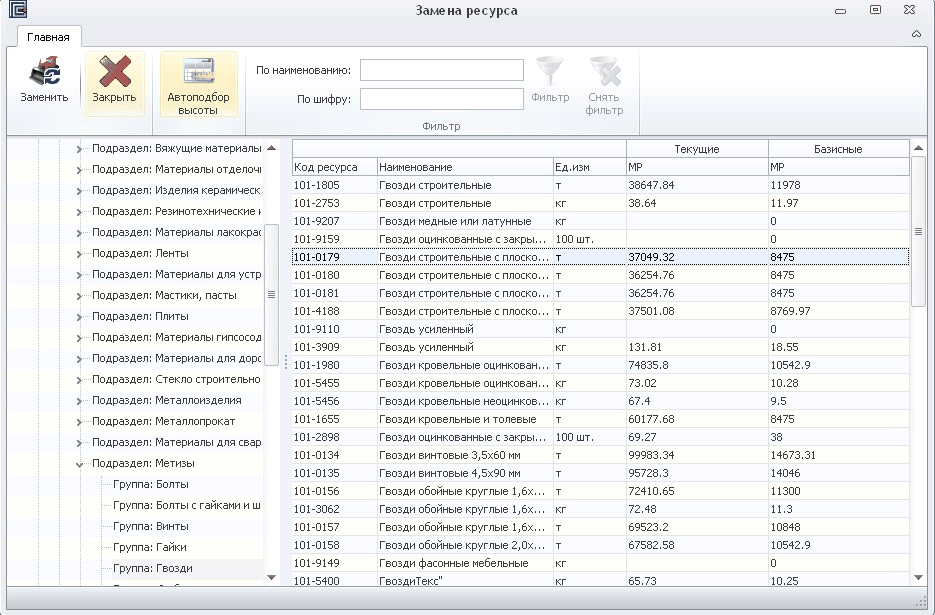Collapse the ribbon using the top-right chevron

[x=916, y=34]
